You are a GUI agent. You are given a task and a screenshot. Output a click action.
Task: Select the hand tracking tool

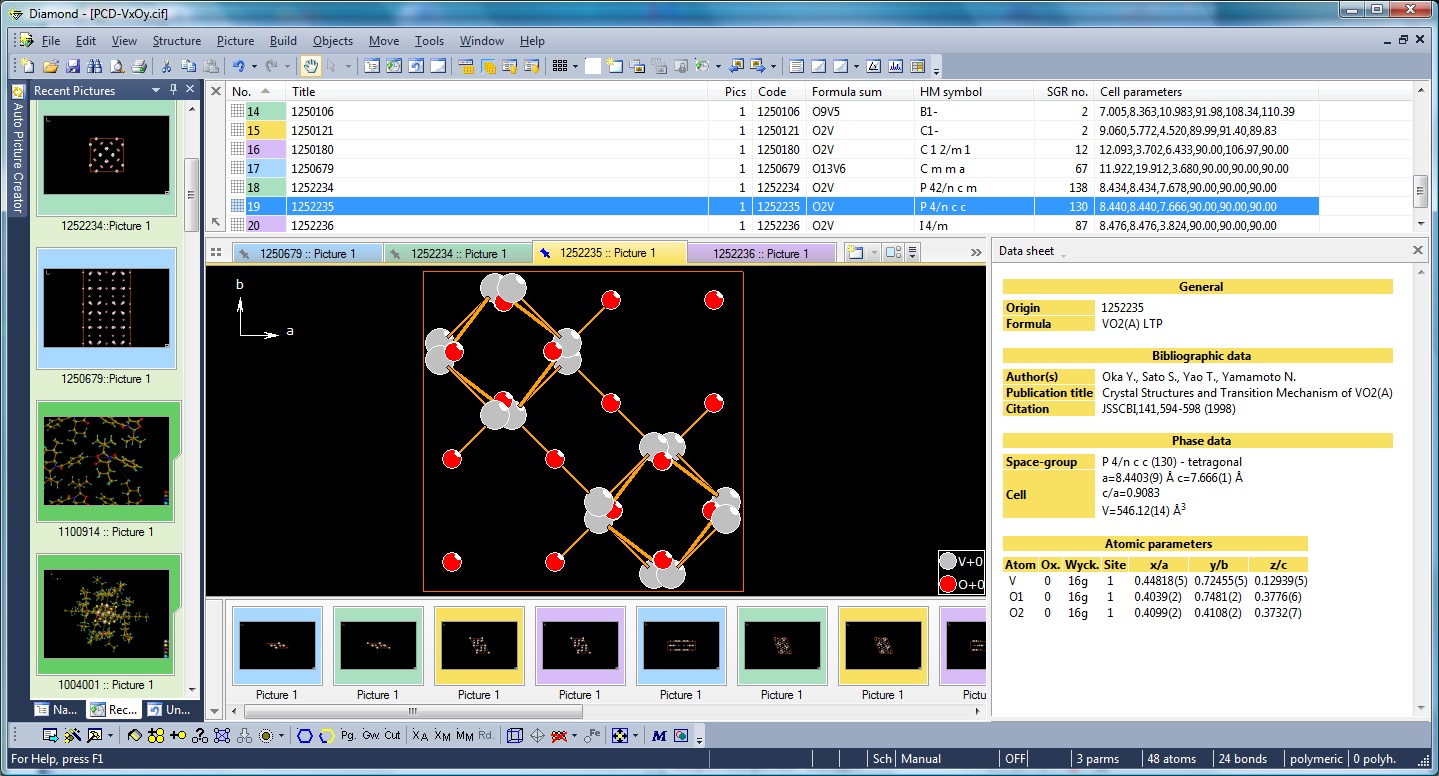tap(311, 67)
